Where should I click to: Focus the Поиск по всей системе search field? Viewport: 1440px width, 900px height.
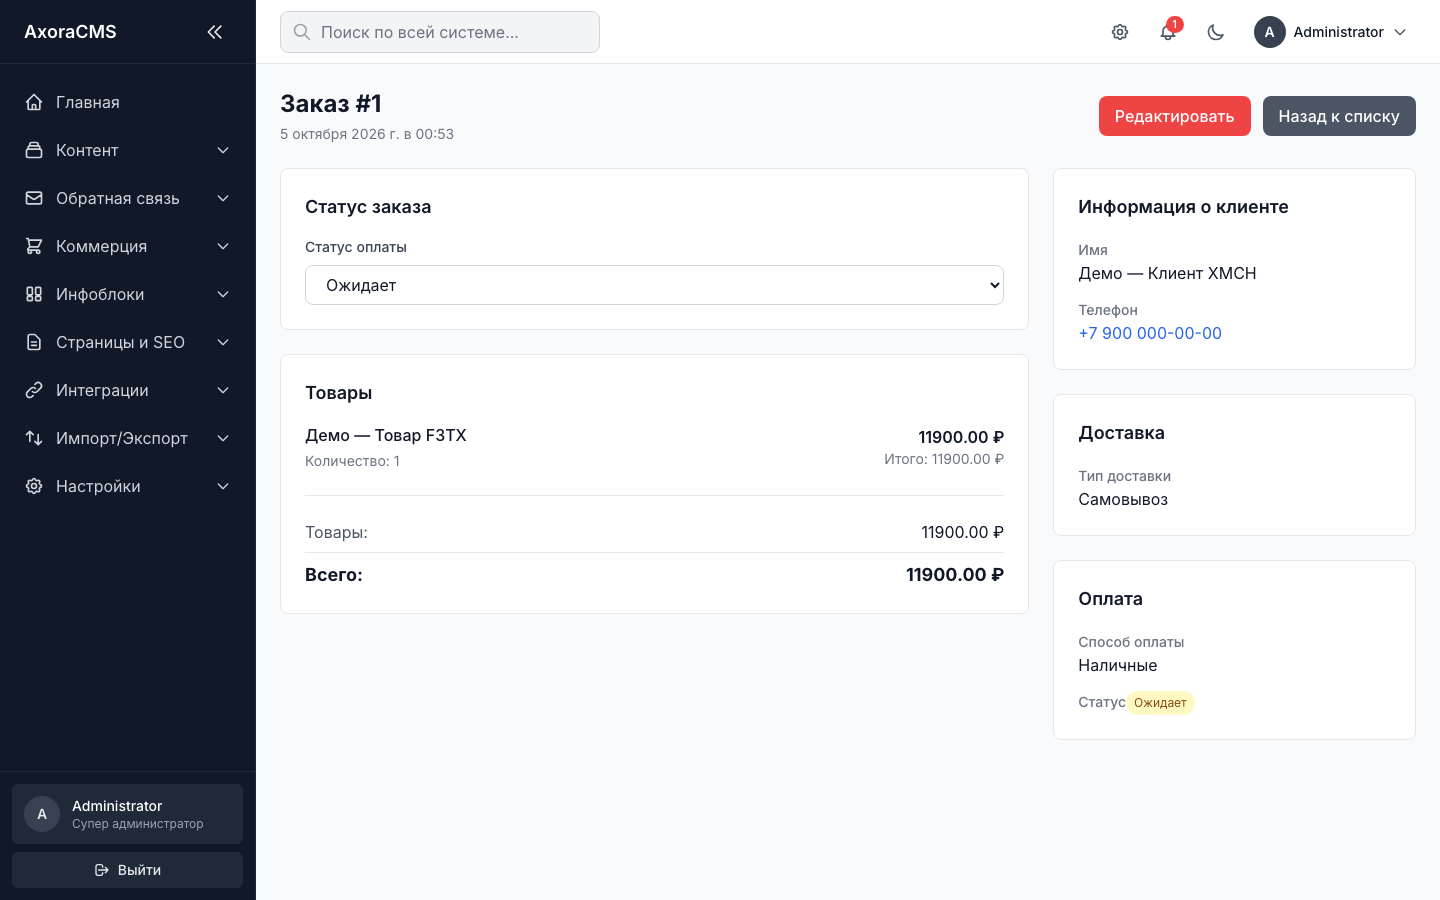pyautogui.click(x=440, y=32)
